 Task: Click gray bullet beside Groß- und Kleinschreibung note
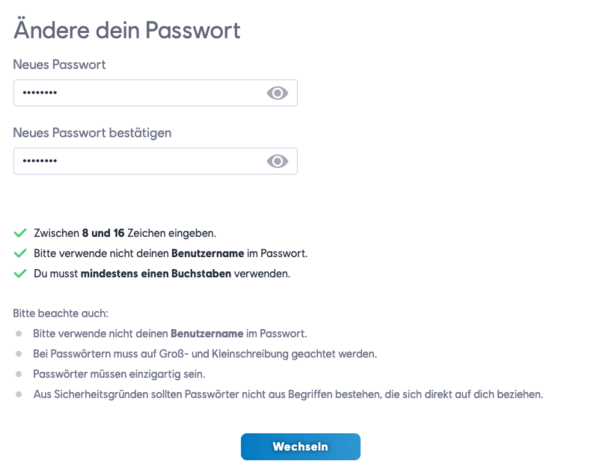pos(18,354)
